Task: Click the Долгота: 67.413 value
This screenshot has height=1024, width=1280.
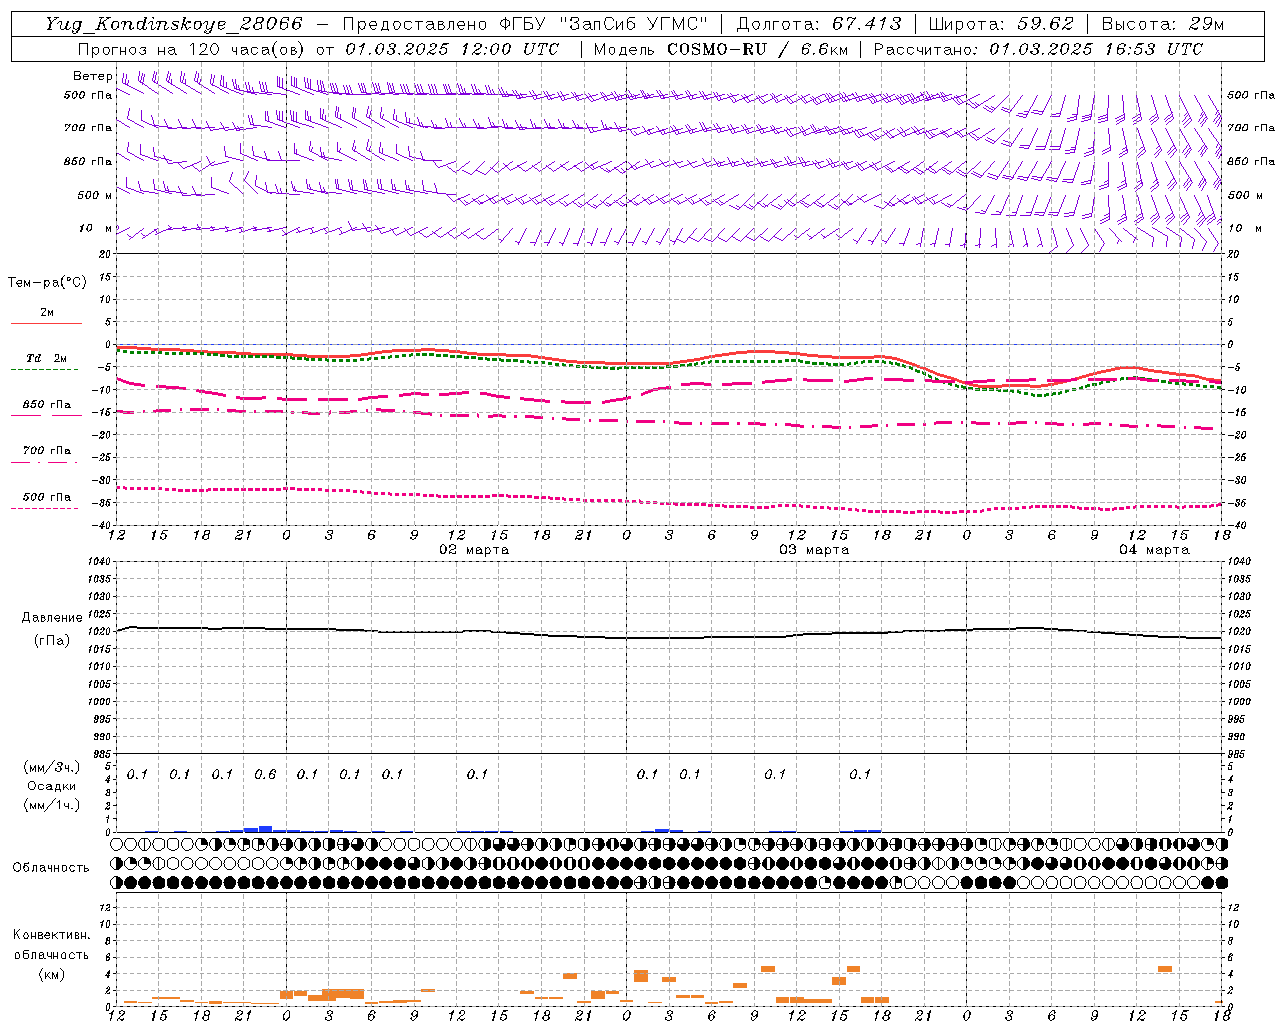Action: click(x=819, y=24)
